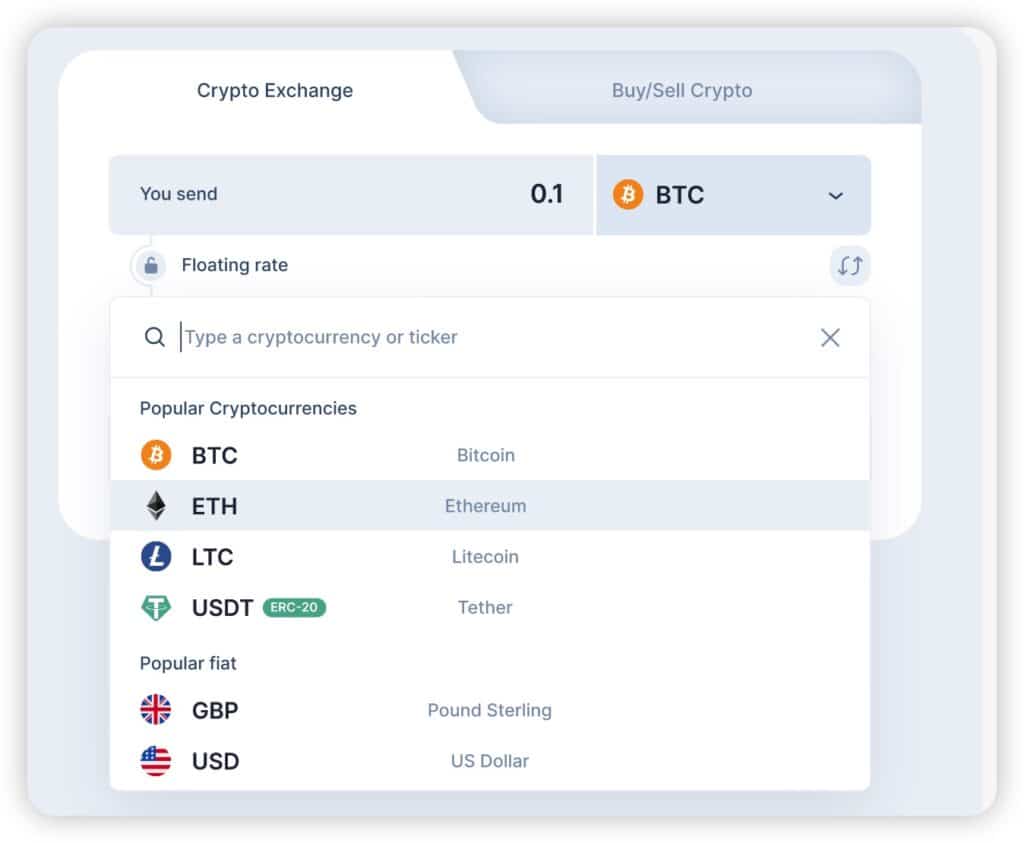Switch to the Crypto Exchange tab
This screenshot has height=843, width=1024.
coord(275,91)
